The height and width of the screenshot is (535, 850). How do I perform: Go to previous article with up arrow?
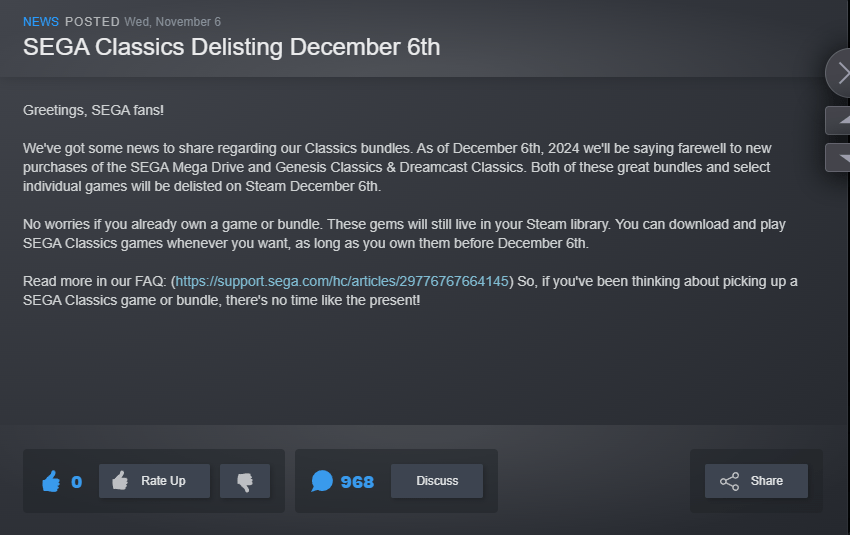click(x=838, y=121)
